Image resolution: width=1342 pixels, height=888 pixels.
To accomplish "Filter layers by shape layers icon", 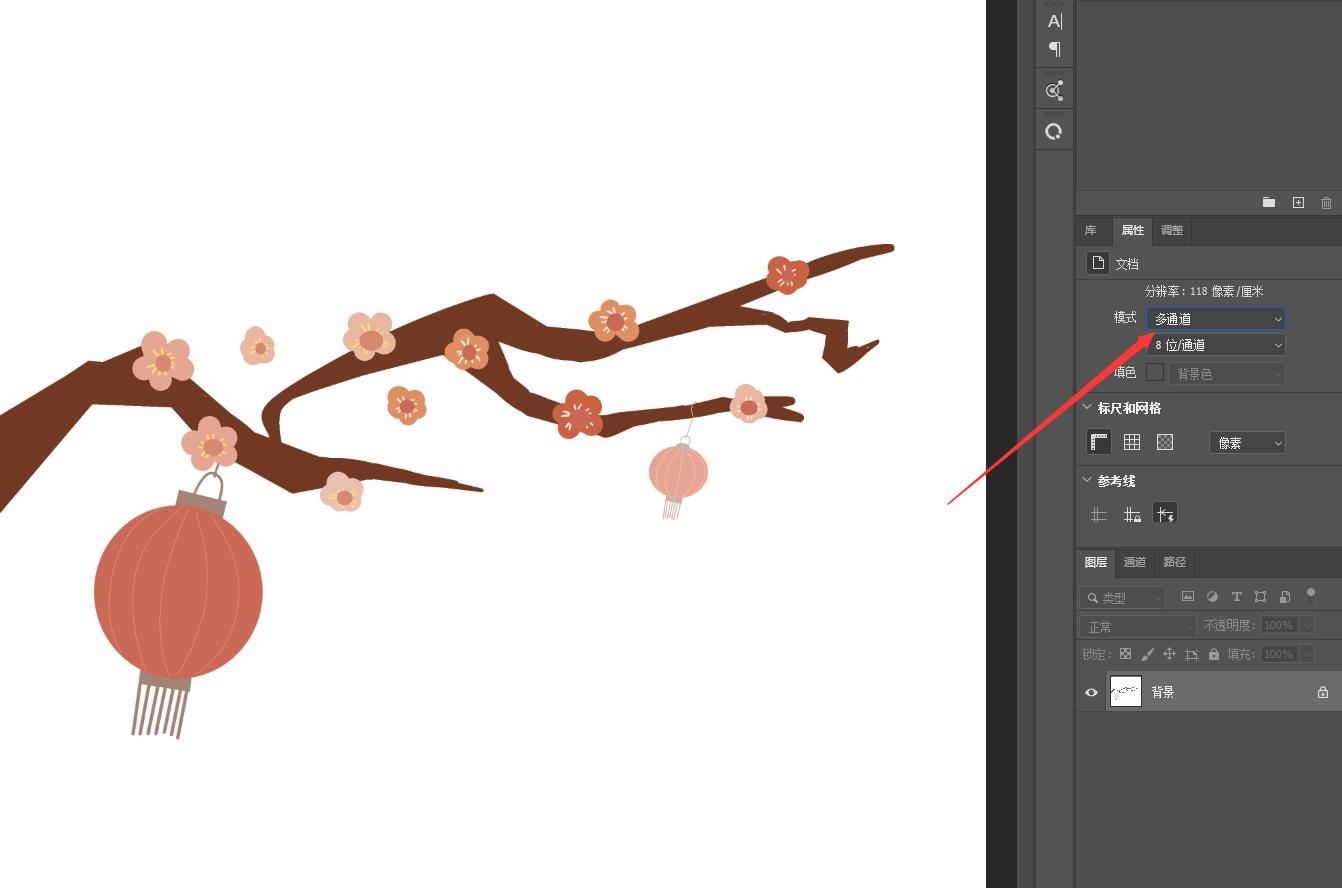I will click(1260, 597).
